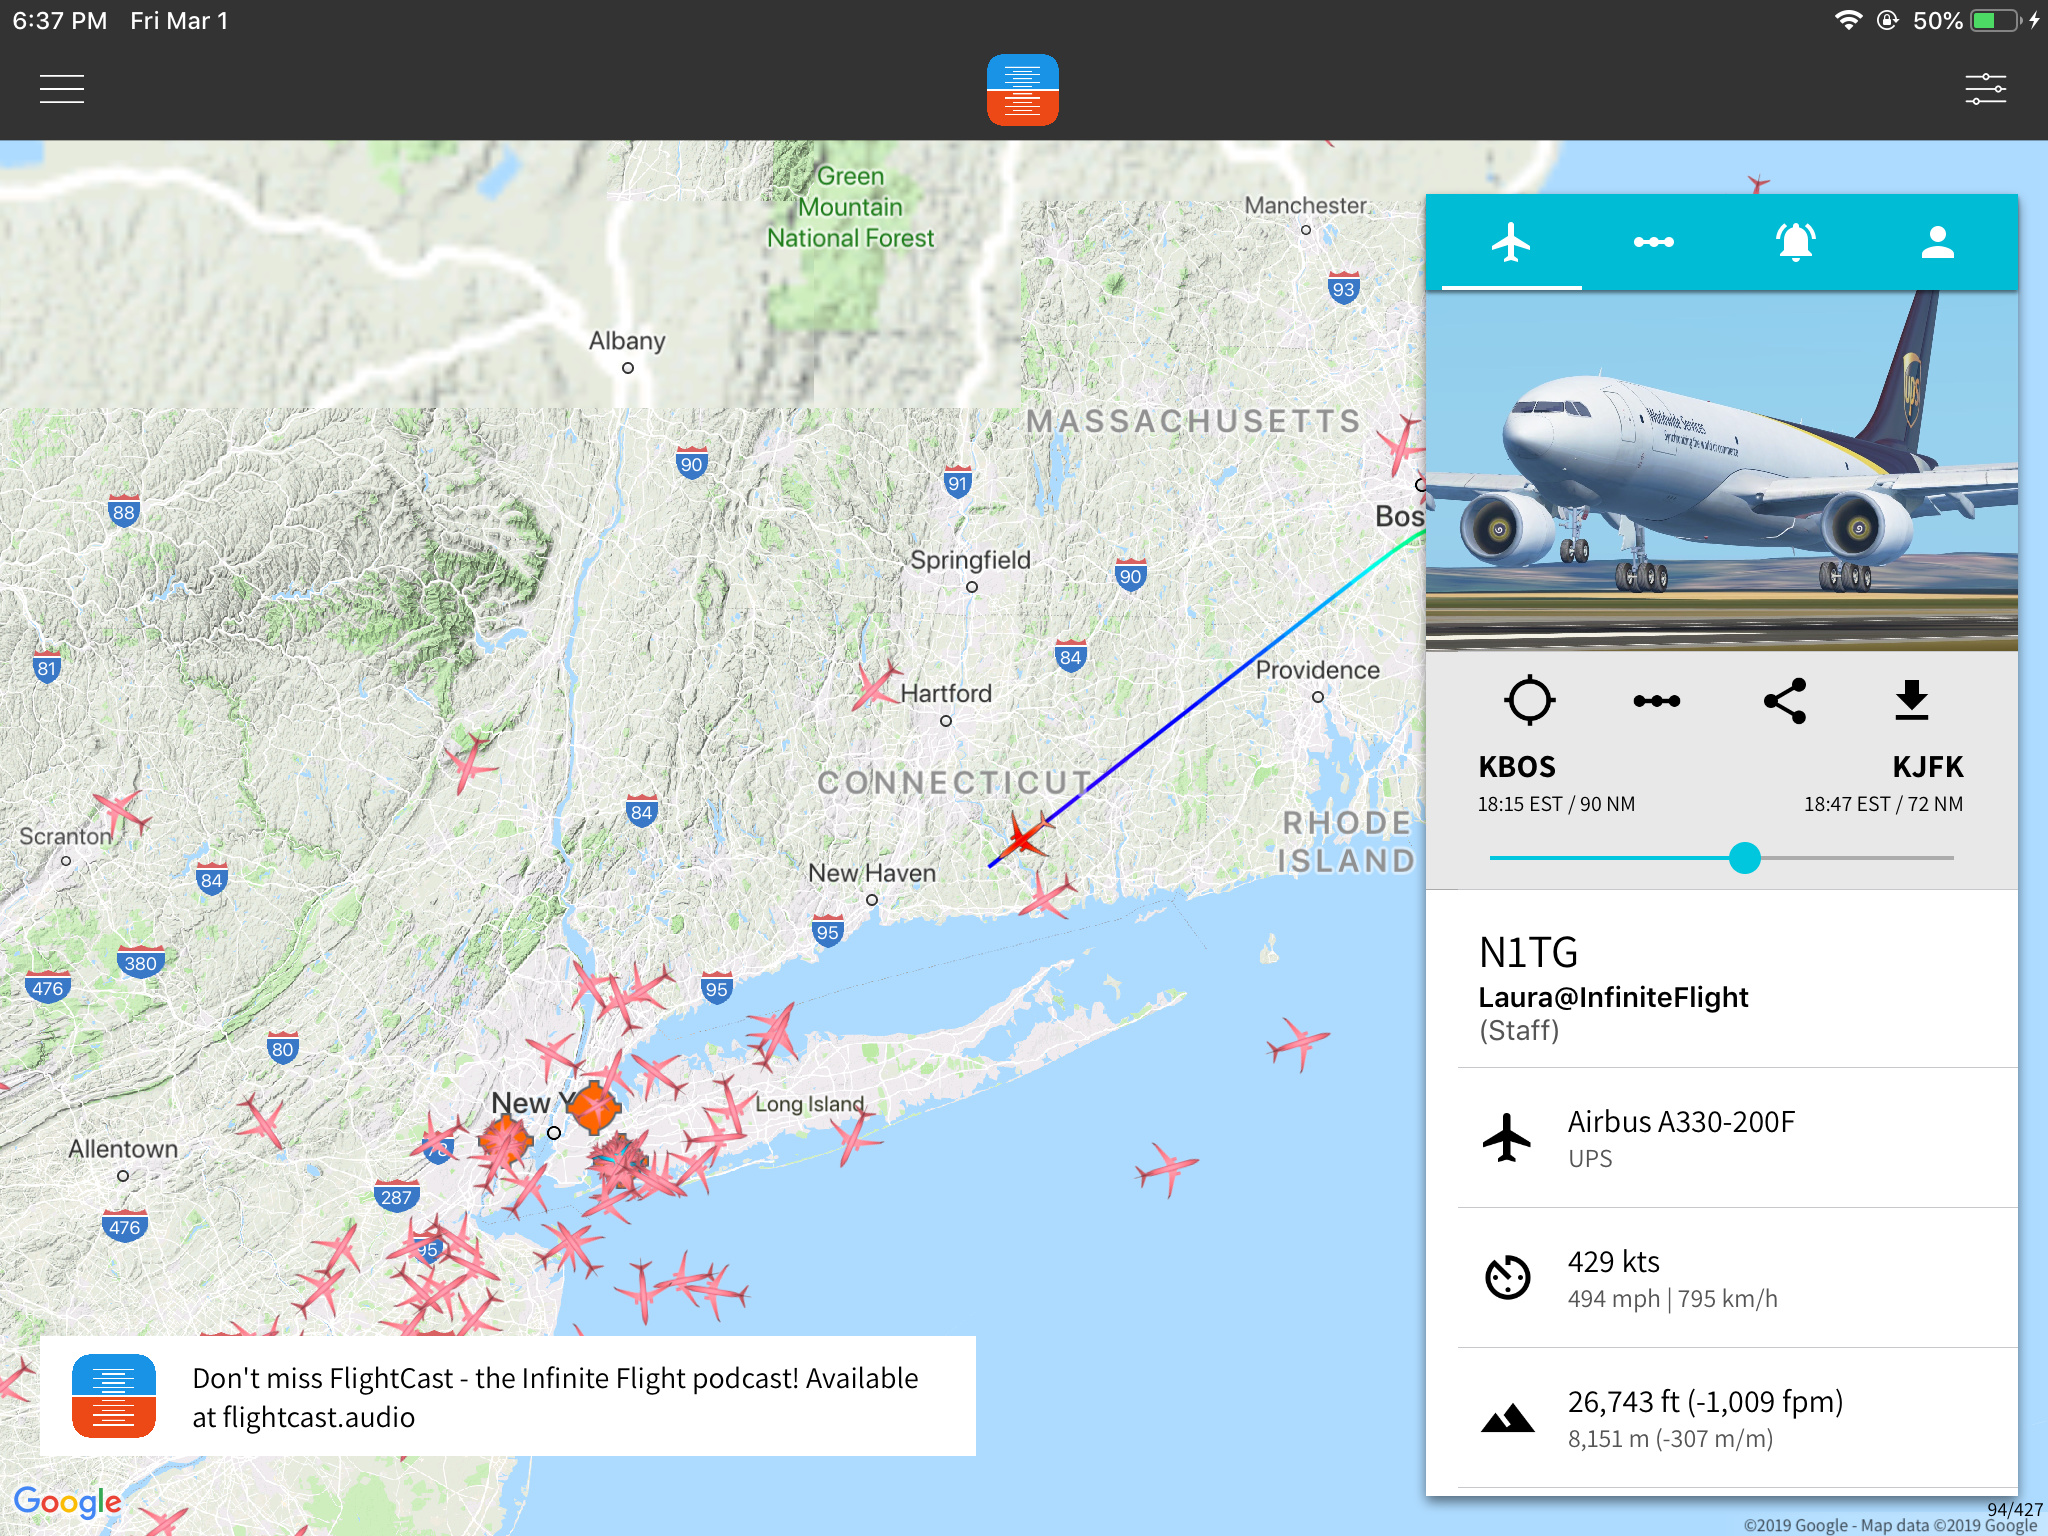Select the selected red aircraft over Connecticut
Screen dimensions: 2048x1536
1023,838
